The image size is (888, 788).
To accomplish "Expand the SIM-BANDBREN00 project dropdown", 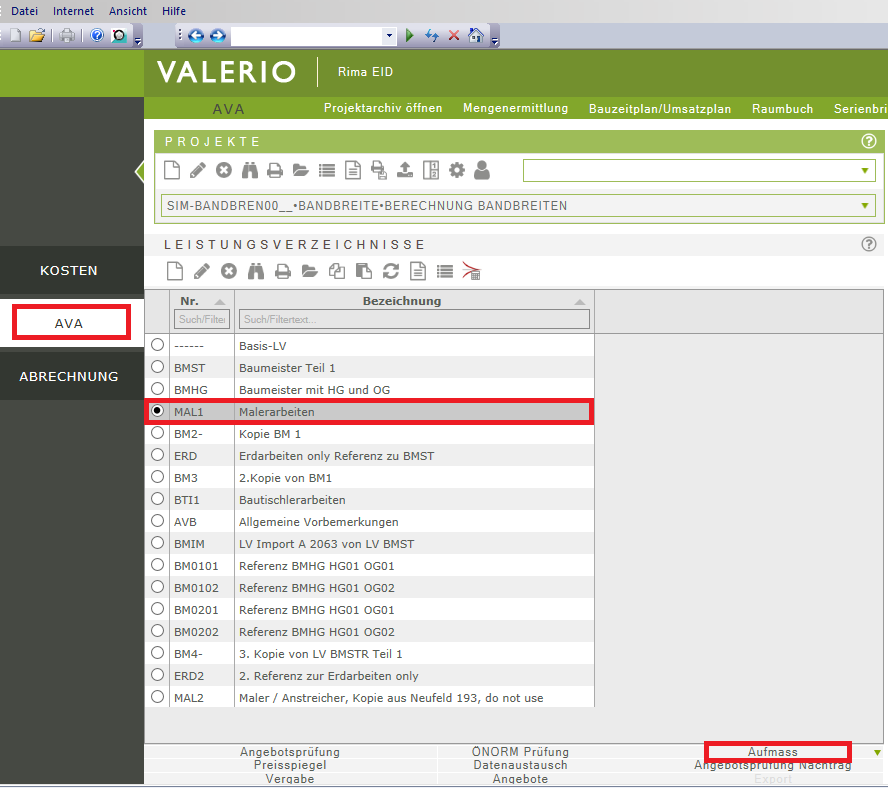I will 864,206.
